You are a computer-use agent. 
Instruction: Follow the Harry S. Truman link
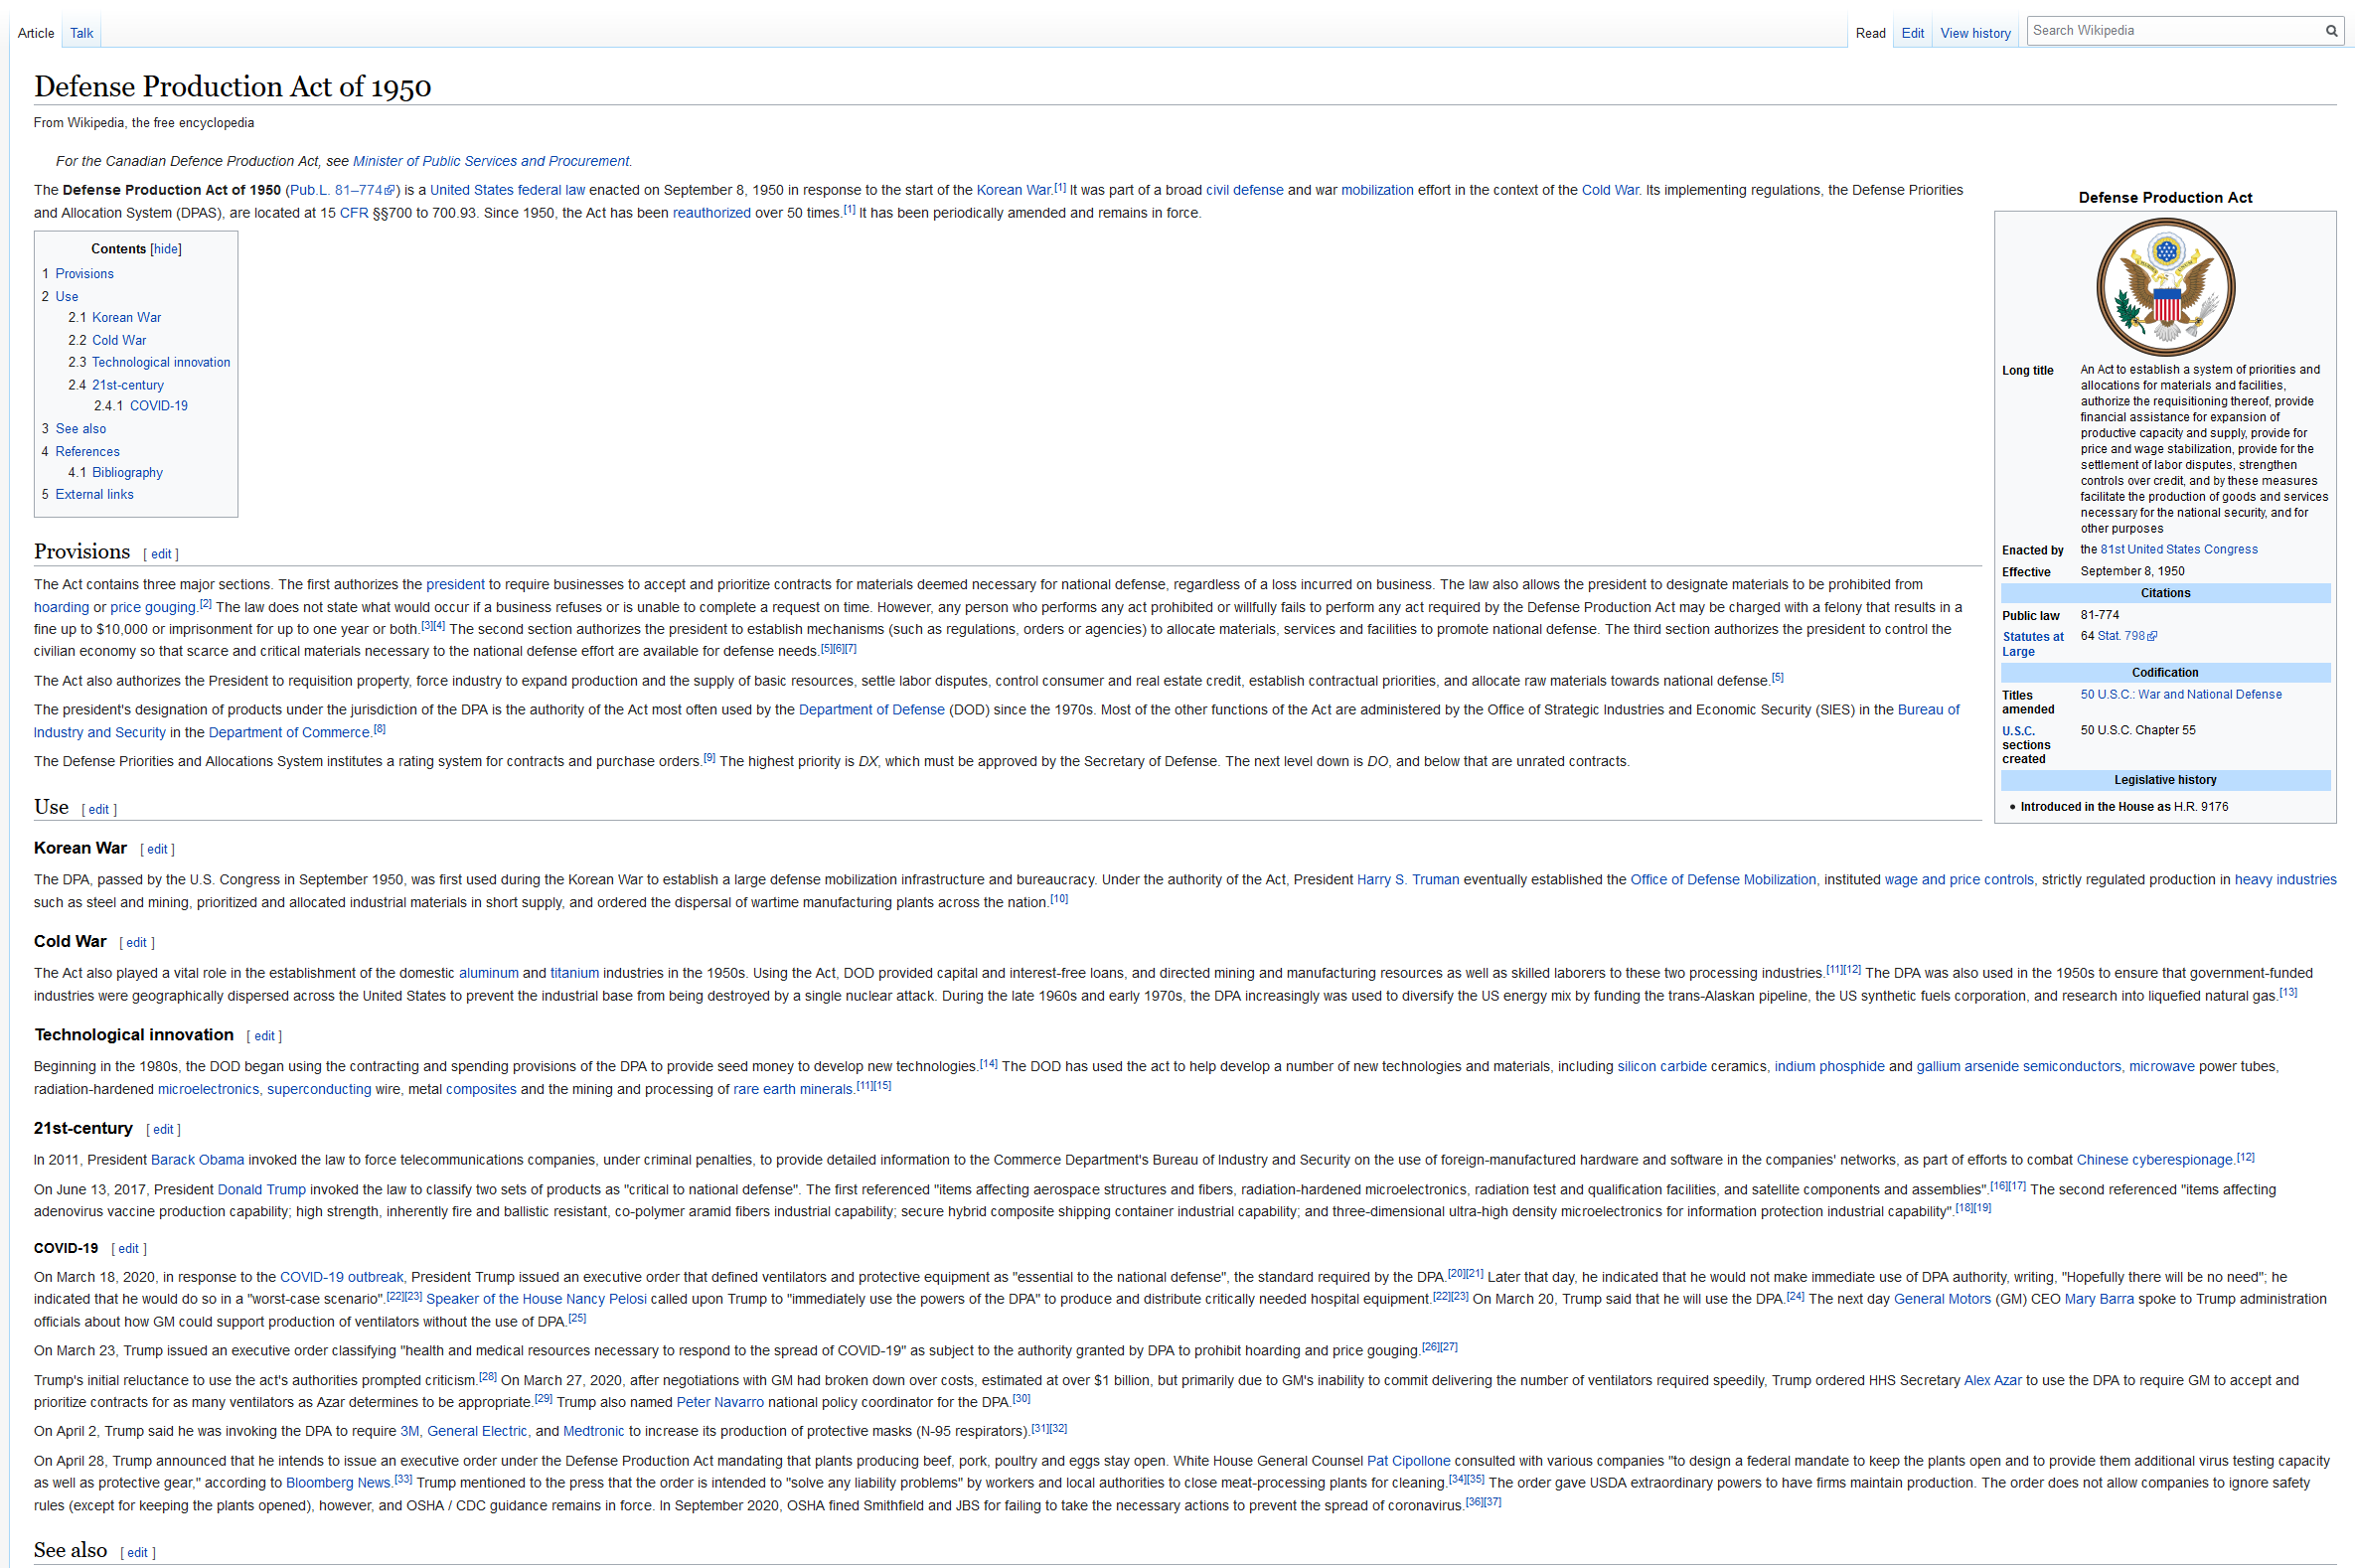pos(1407,880)
